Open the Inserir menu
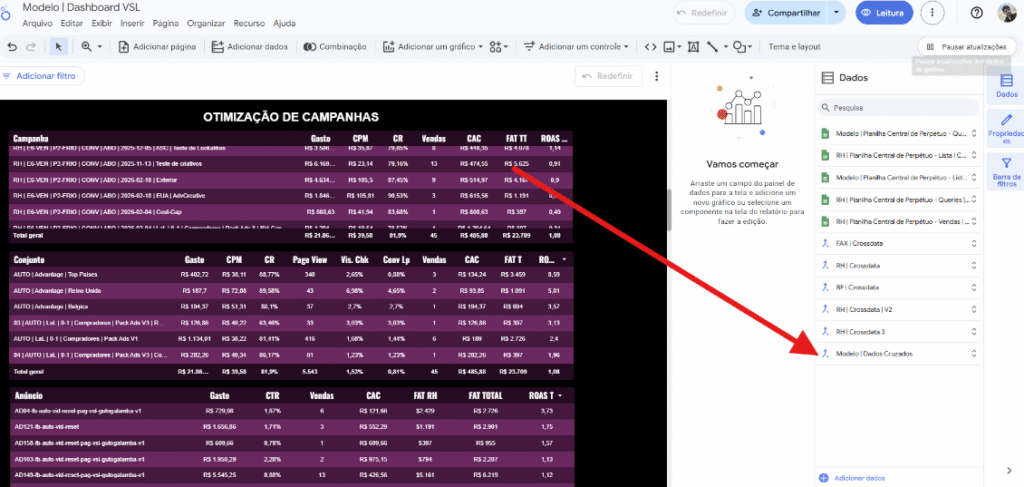The image size is (1024, 487). coord(131,22)
